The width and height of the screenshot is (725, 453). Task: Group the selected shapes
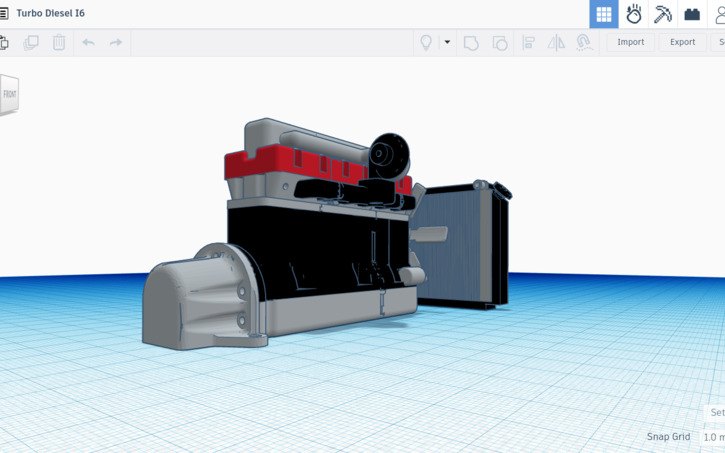(471, 43)
